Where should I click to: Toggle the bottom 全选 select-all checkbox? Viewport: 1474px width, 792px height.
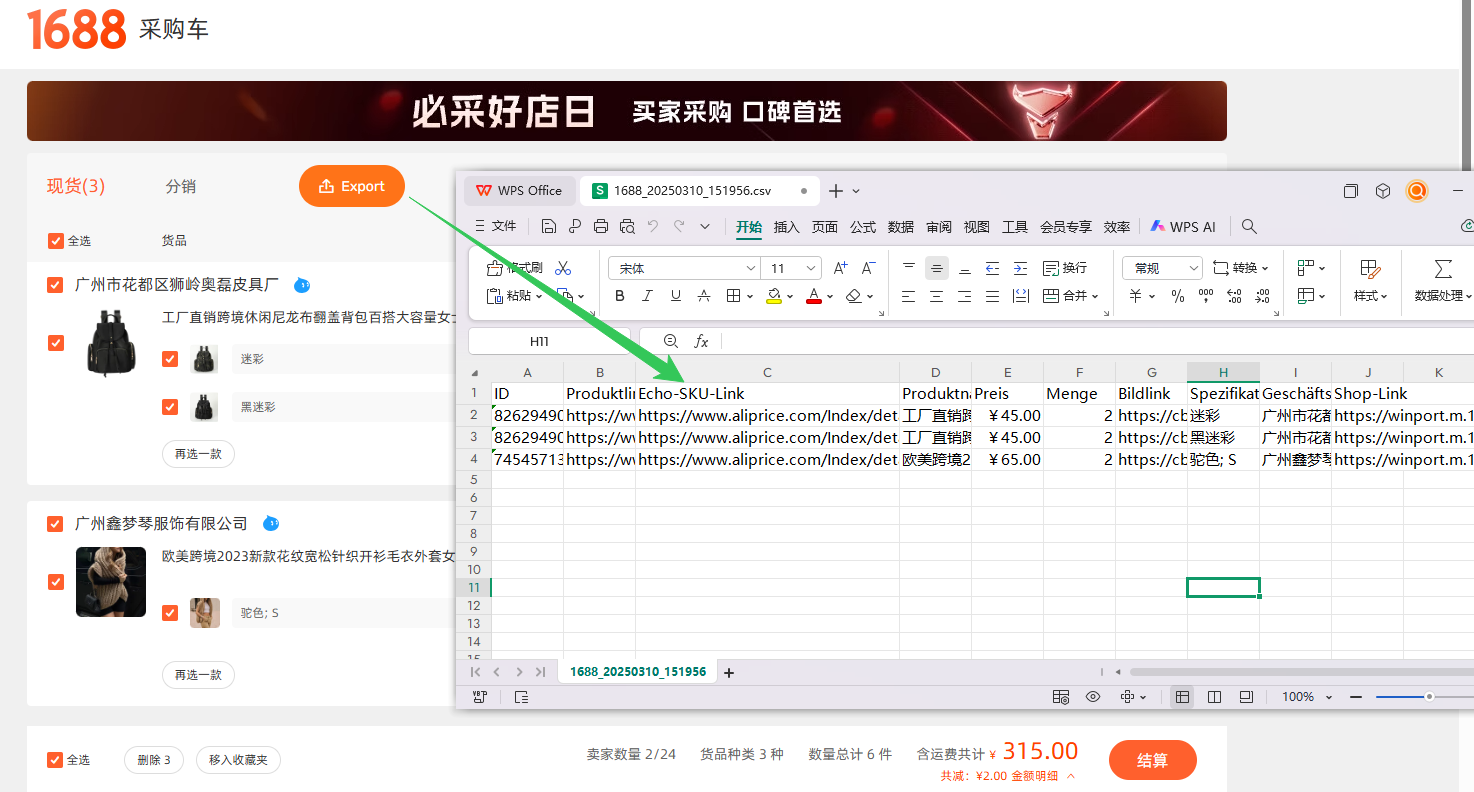pyautogui.click(x=56, y=760)
